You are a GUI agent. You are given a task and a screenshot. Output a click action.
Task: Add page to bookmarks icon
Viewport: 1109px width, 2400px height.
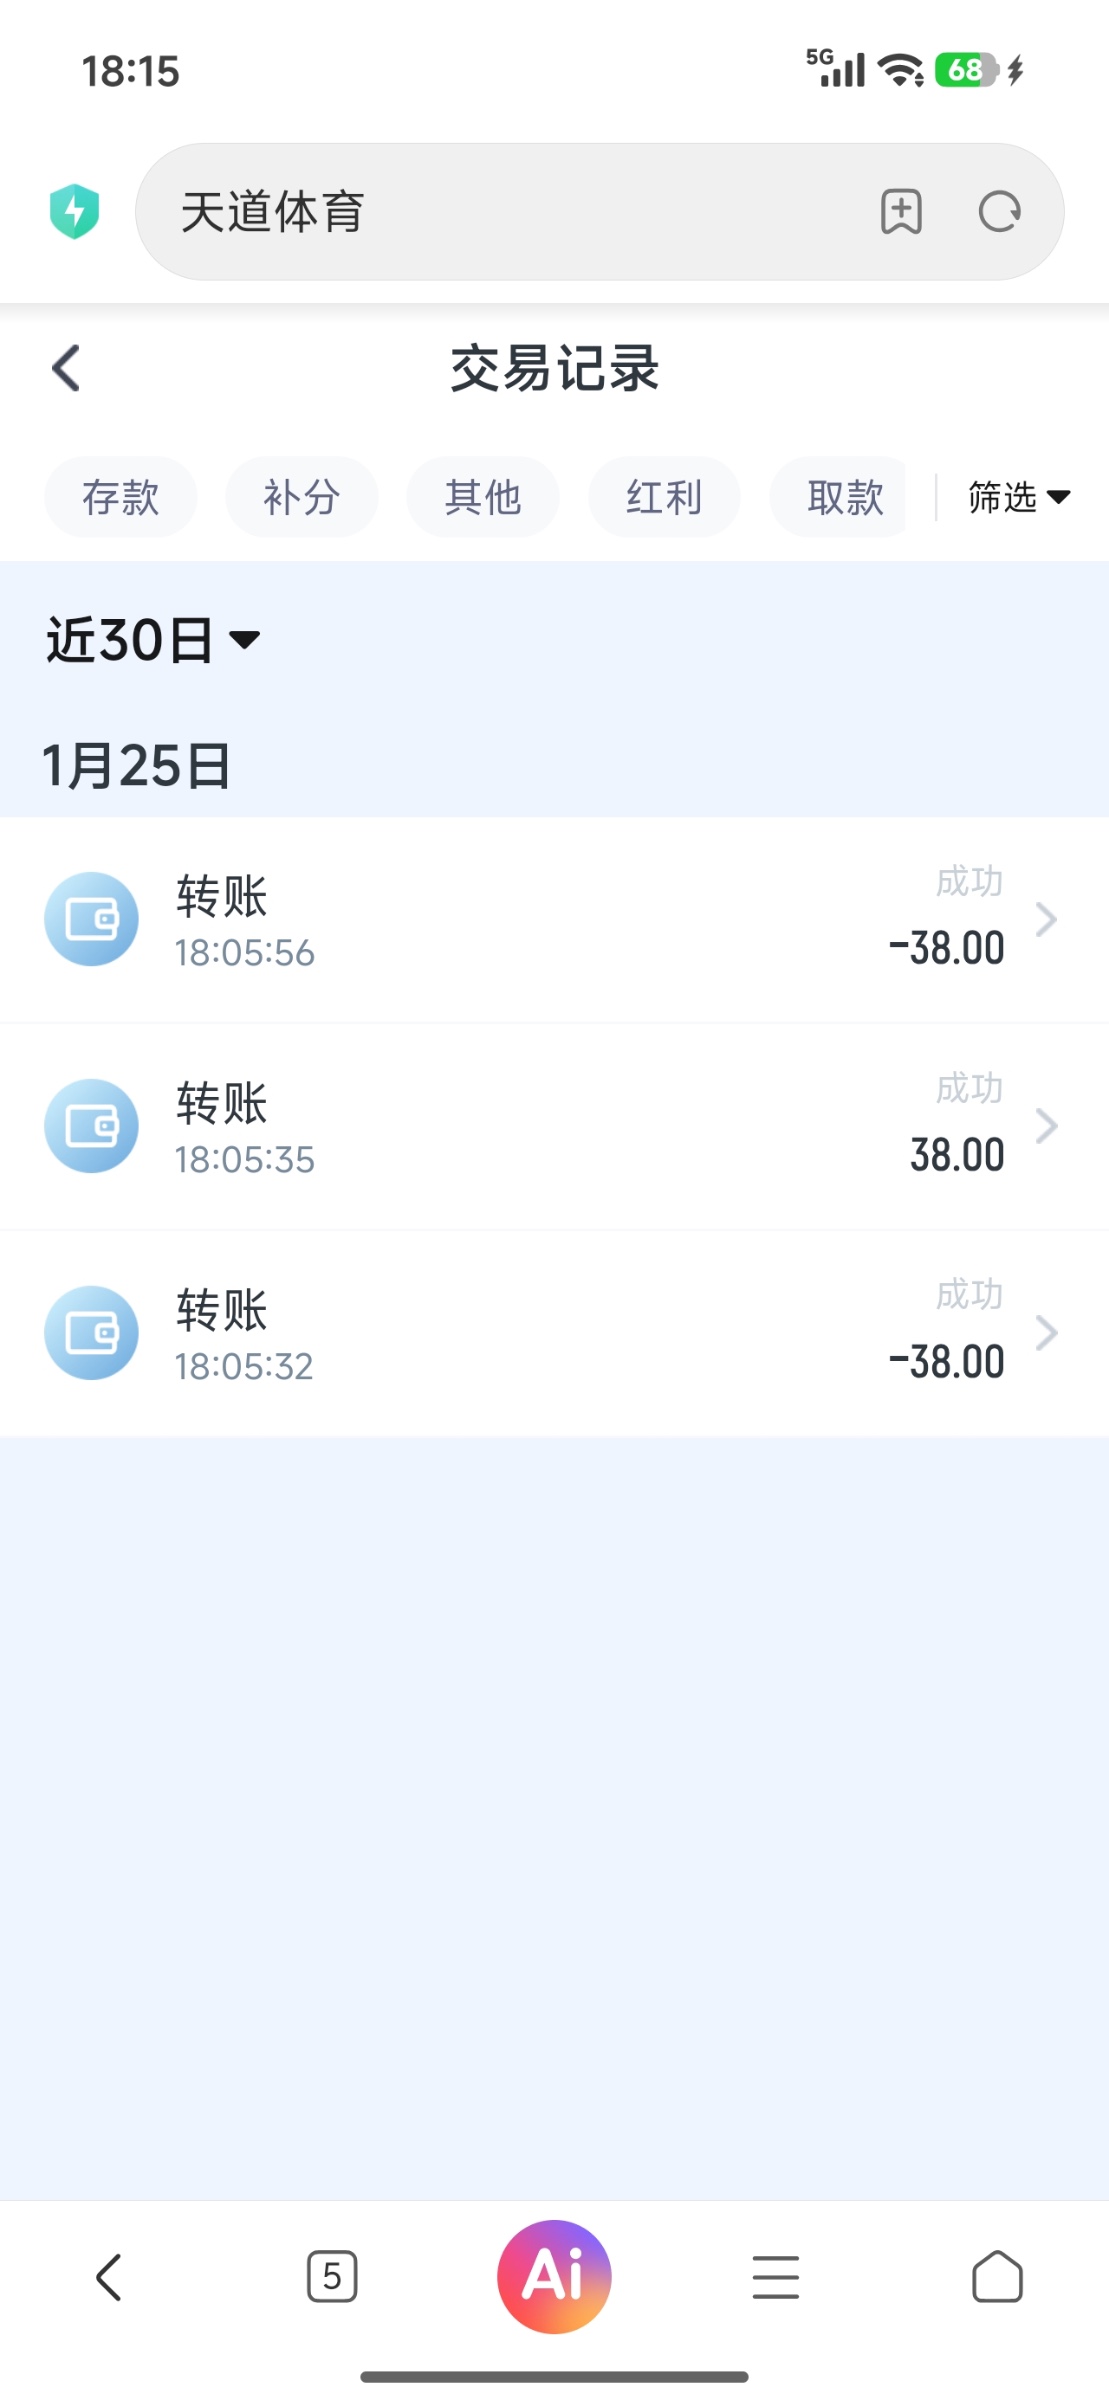[x=900, y=211]
